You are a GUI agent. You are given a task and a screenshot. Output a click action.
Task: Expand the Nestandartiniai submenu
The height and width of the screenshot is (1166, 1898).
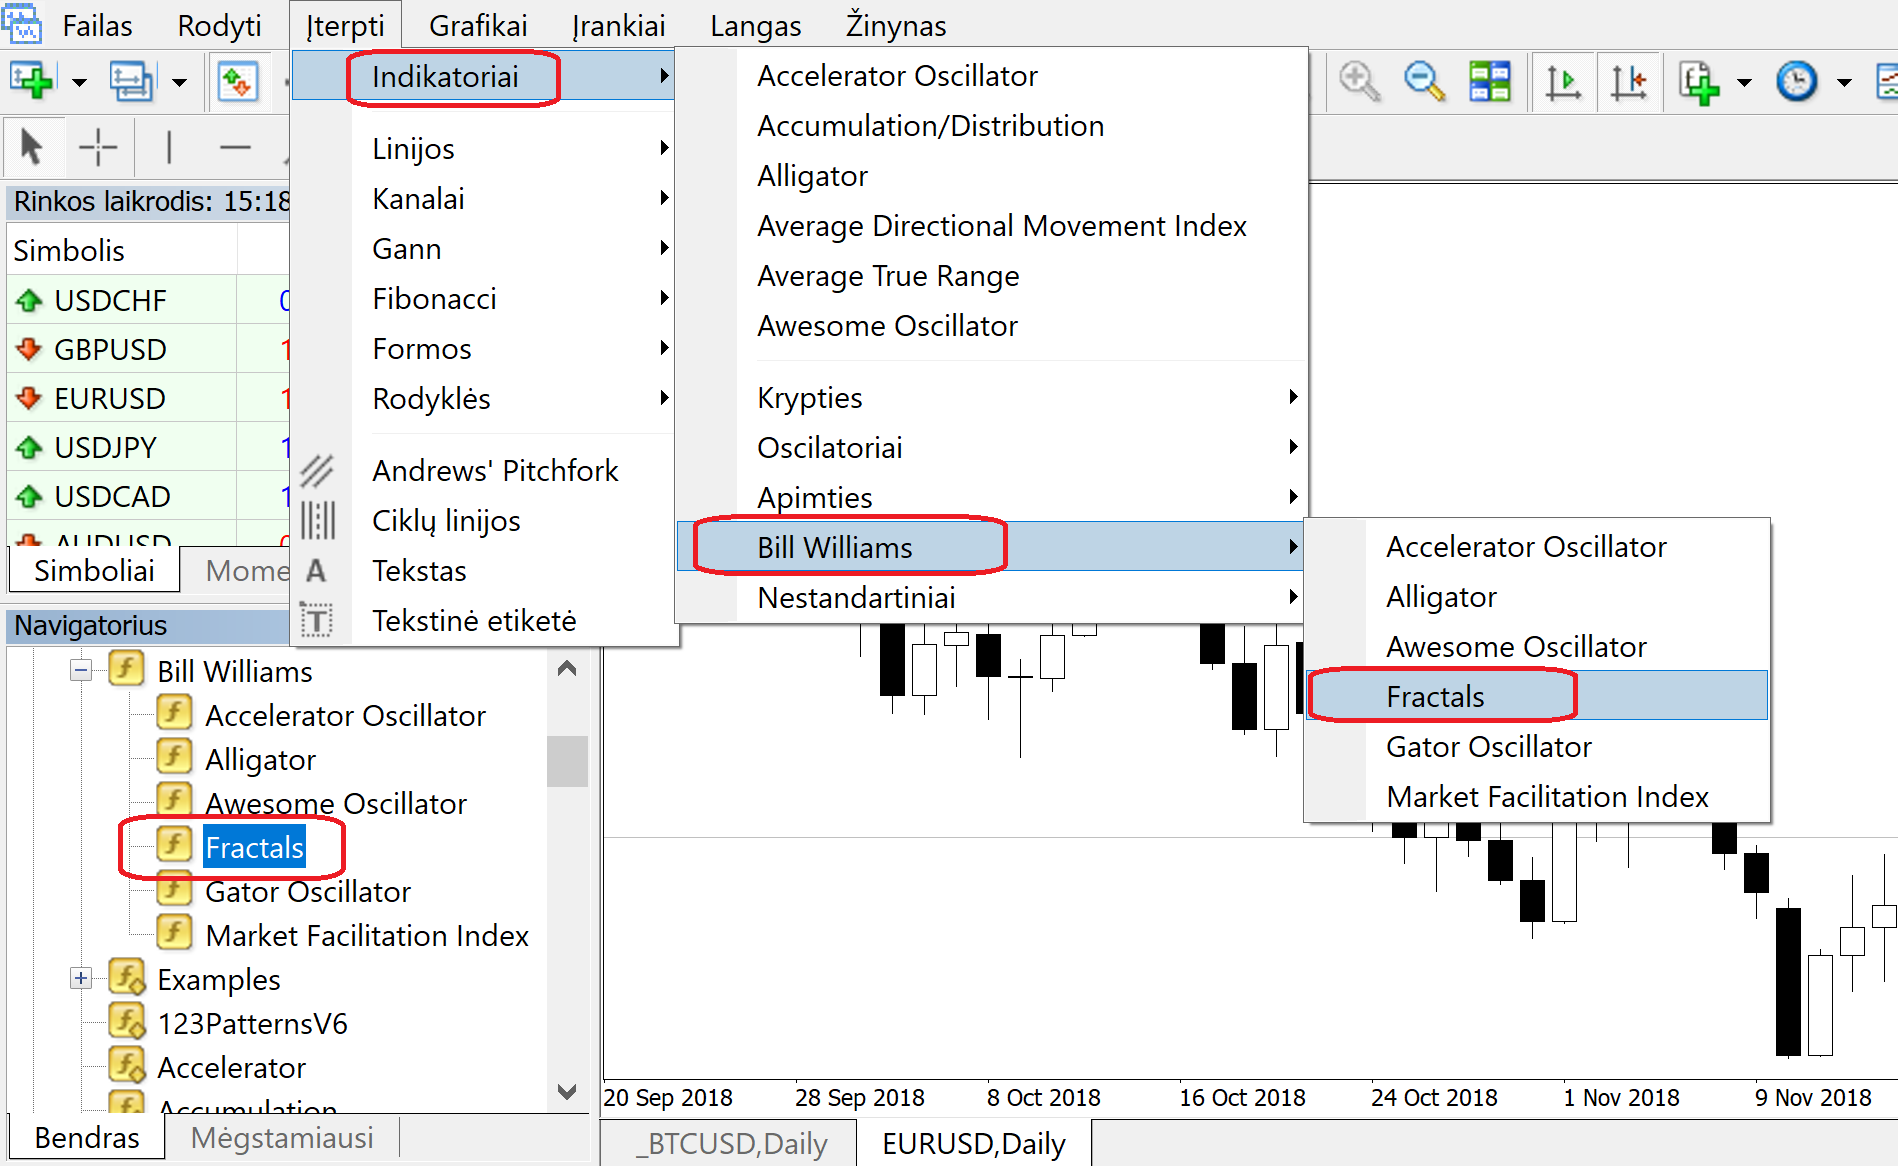point(990,597)
